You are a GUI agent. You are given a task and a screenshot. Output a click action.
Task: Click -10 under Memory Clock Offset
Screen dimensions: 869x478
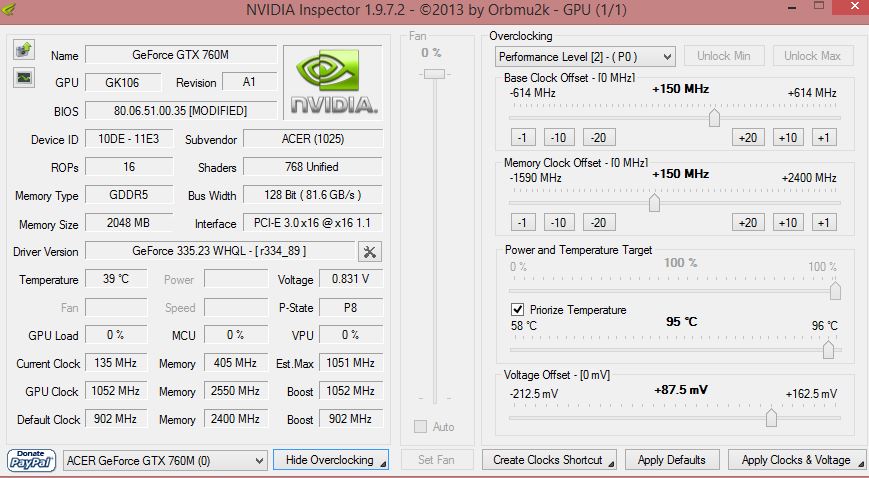pos(559,222)
